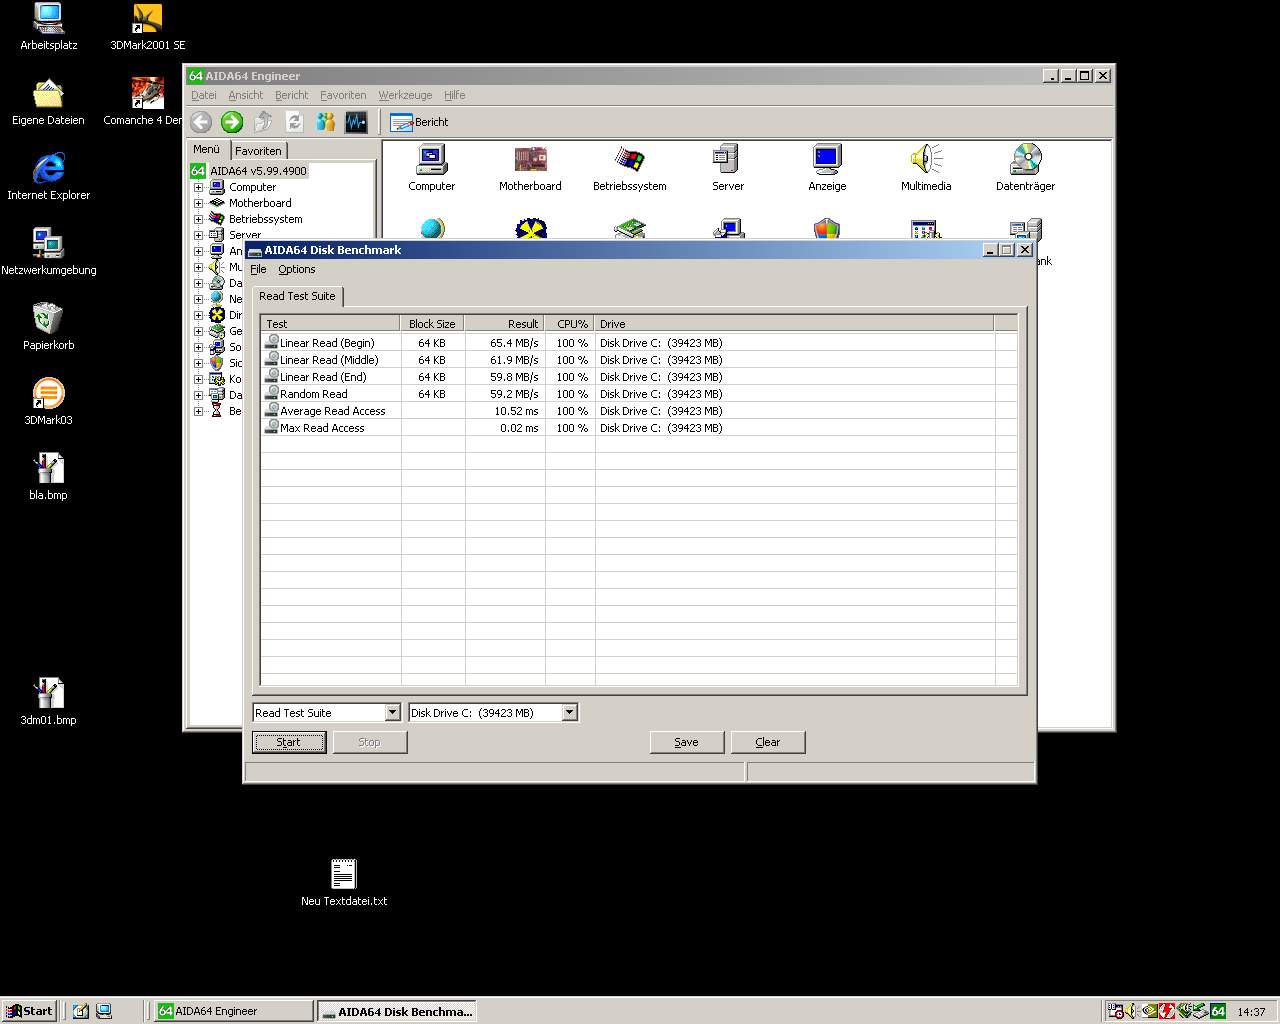Click the Clear button

pos(767,742)
